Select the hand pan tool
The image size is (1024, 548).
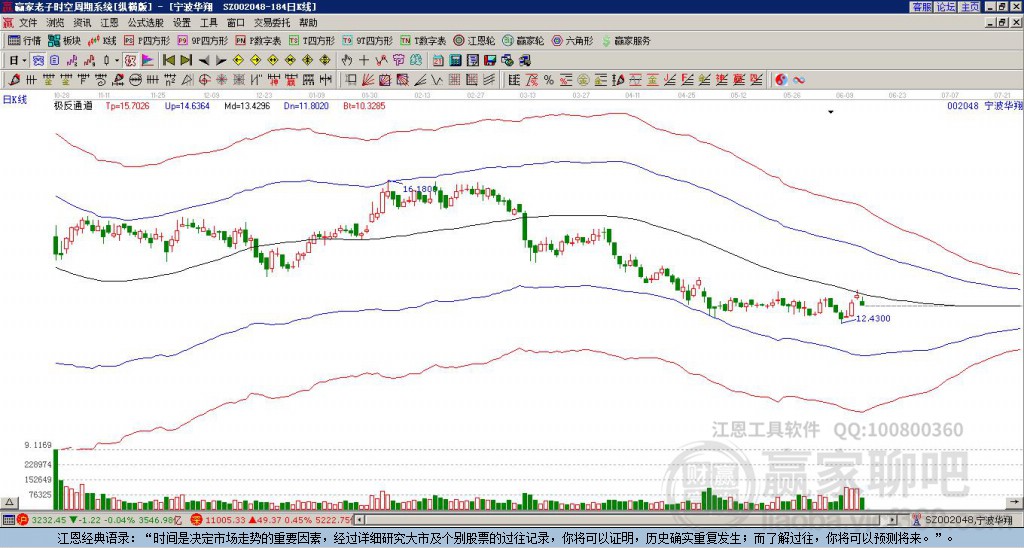point(346,61)
